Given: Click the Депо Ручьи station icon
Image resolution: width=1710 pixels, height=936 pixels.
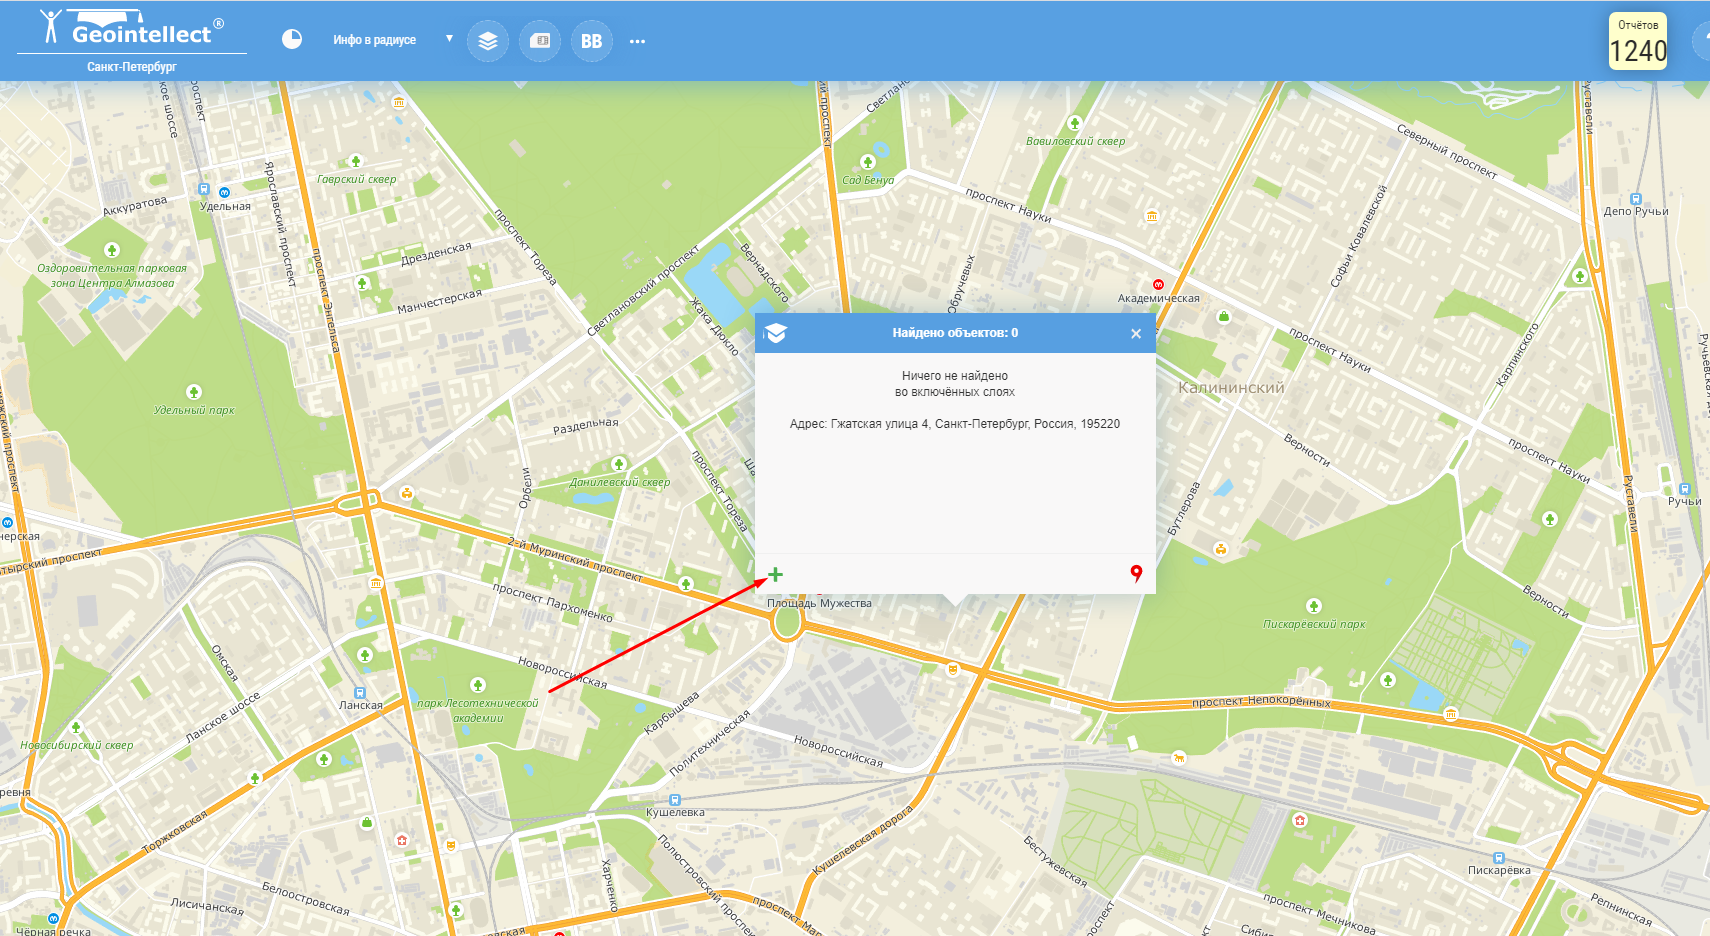Looking at the screenshot, I should pyautogui.click(x=1636, y=199).
